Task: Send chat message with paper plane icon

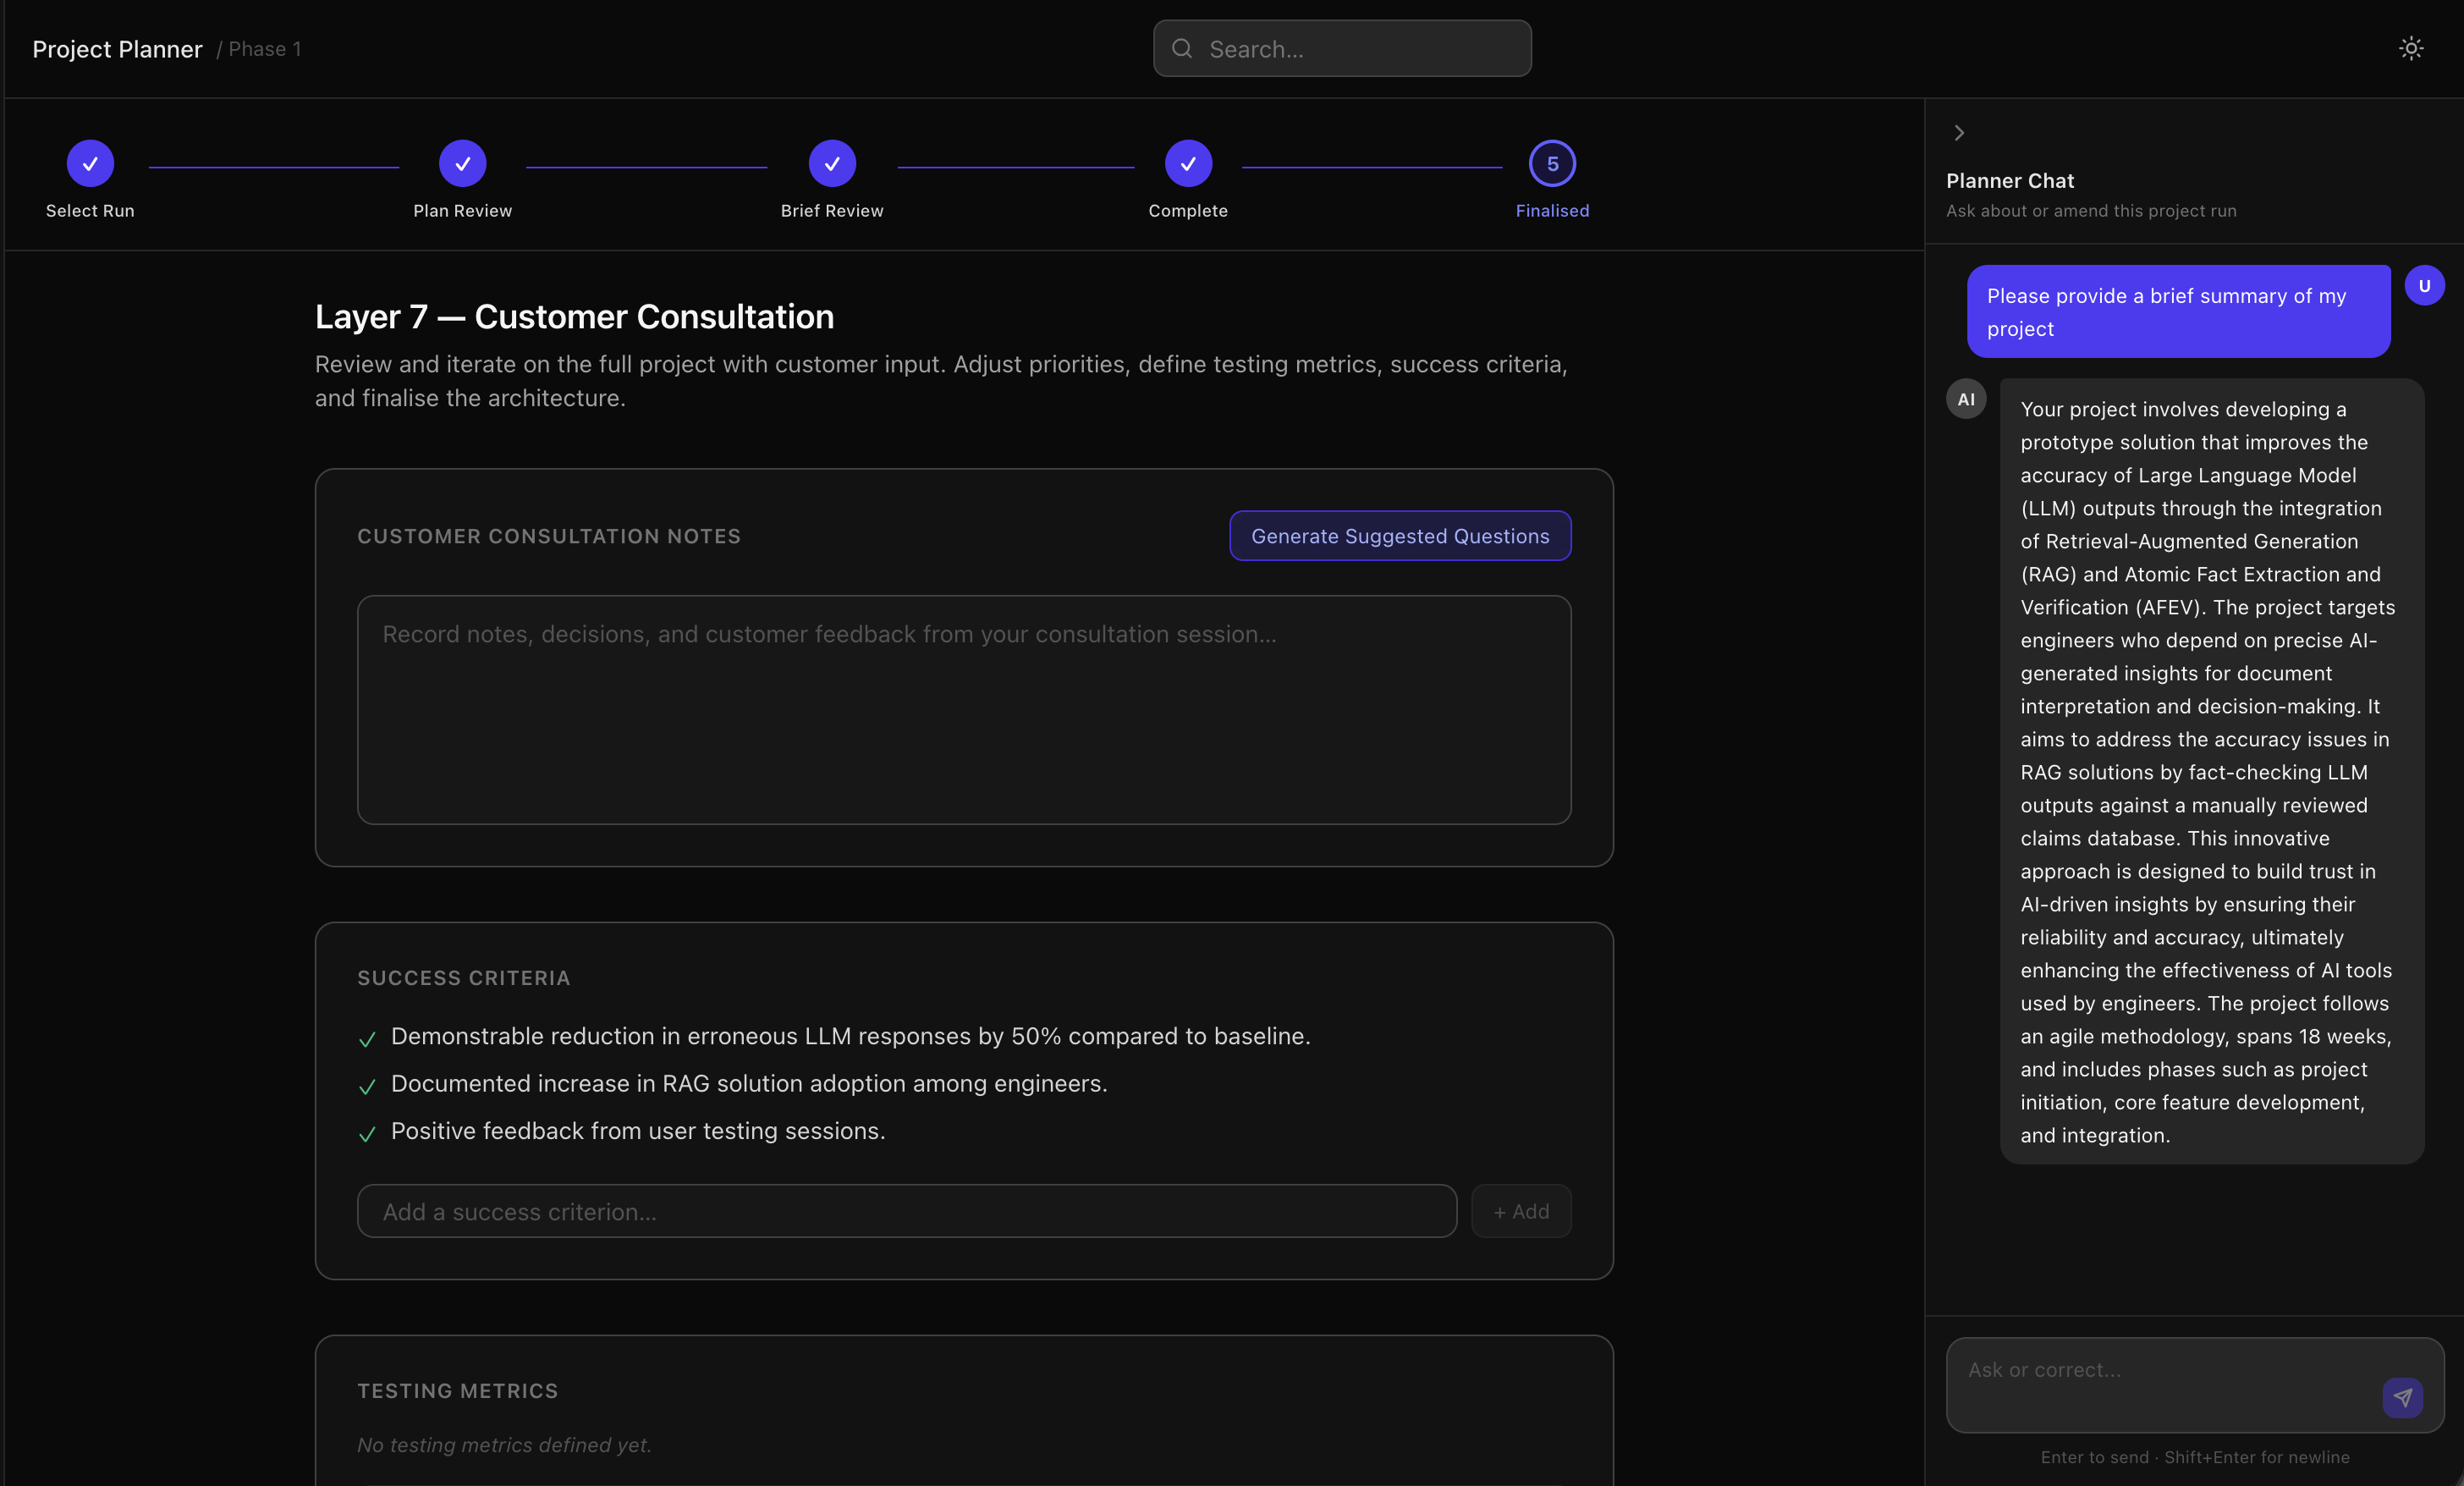Action: pos(2402,1397)
